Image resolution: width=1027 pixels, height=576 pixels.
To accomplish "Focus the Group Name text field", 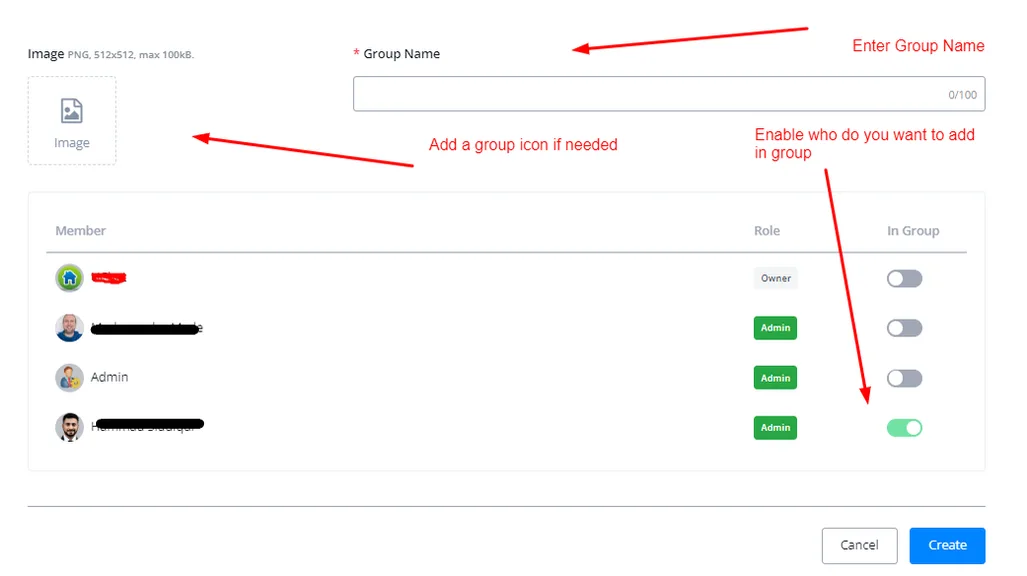I will [x=669, y=94].
